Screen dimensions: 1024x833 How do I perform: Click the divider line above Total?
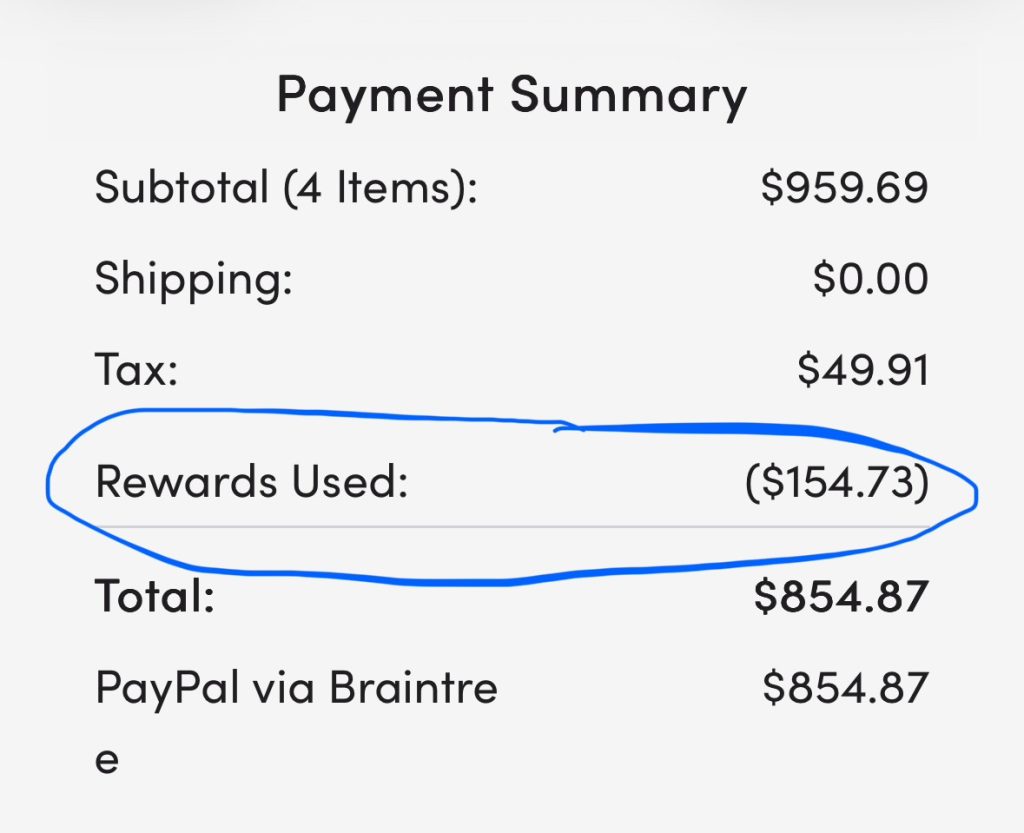[511, 527]
